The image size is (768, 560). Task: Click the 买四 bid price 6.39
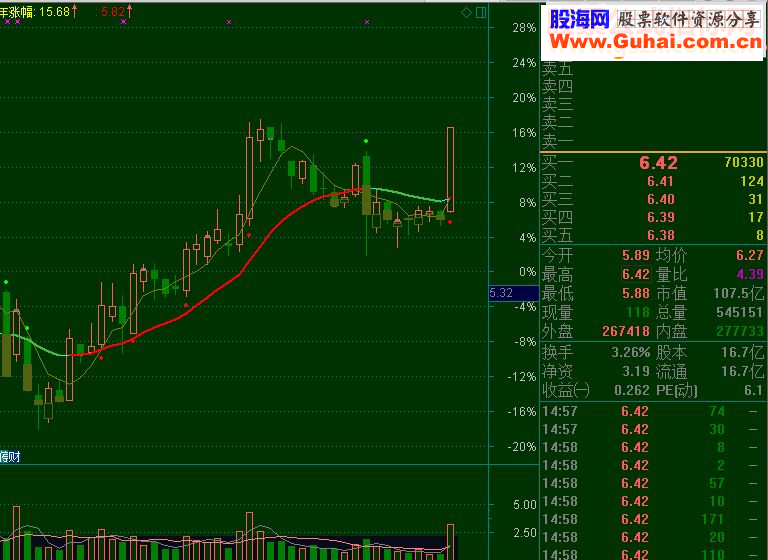pyautogui.click(x=661, y=217)
